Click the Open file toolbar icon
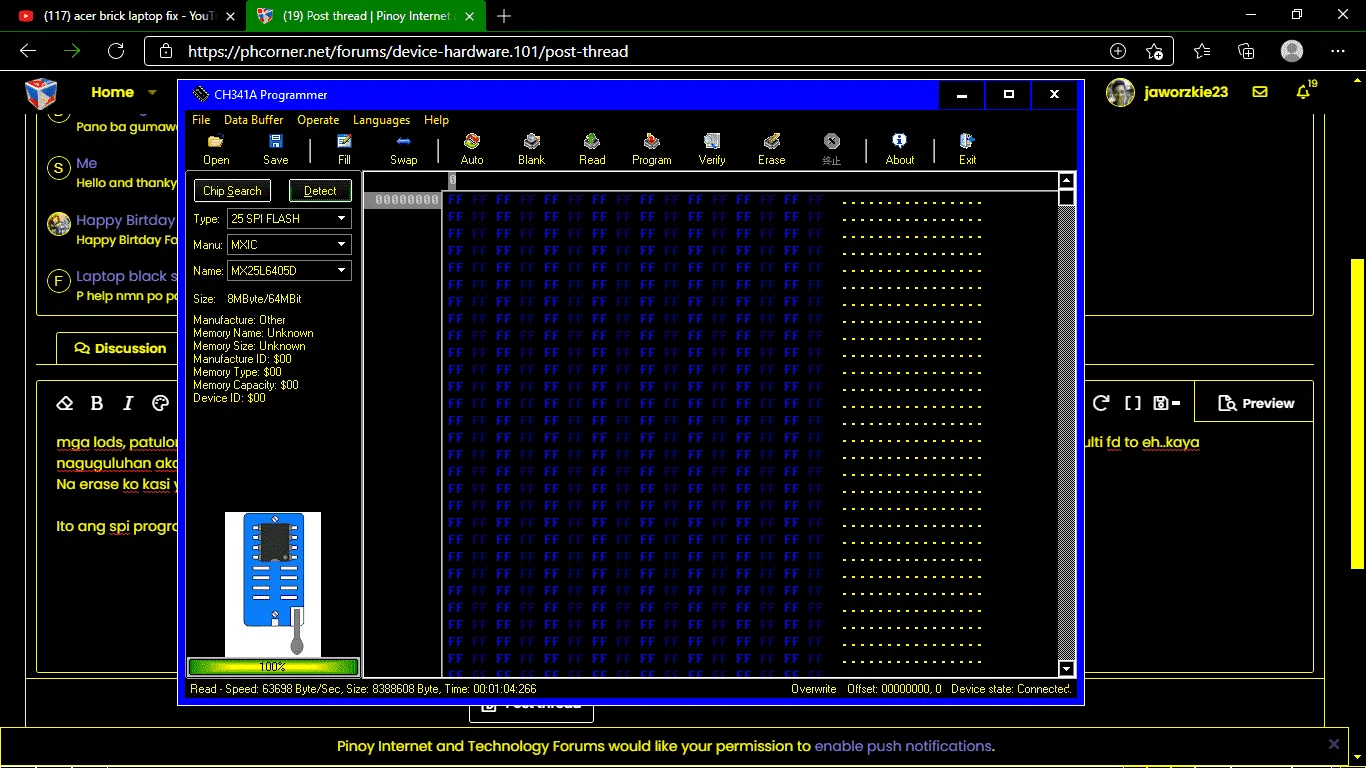The width and height of the screenshot is (1366, 768). [216, 149]
